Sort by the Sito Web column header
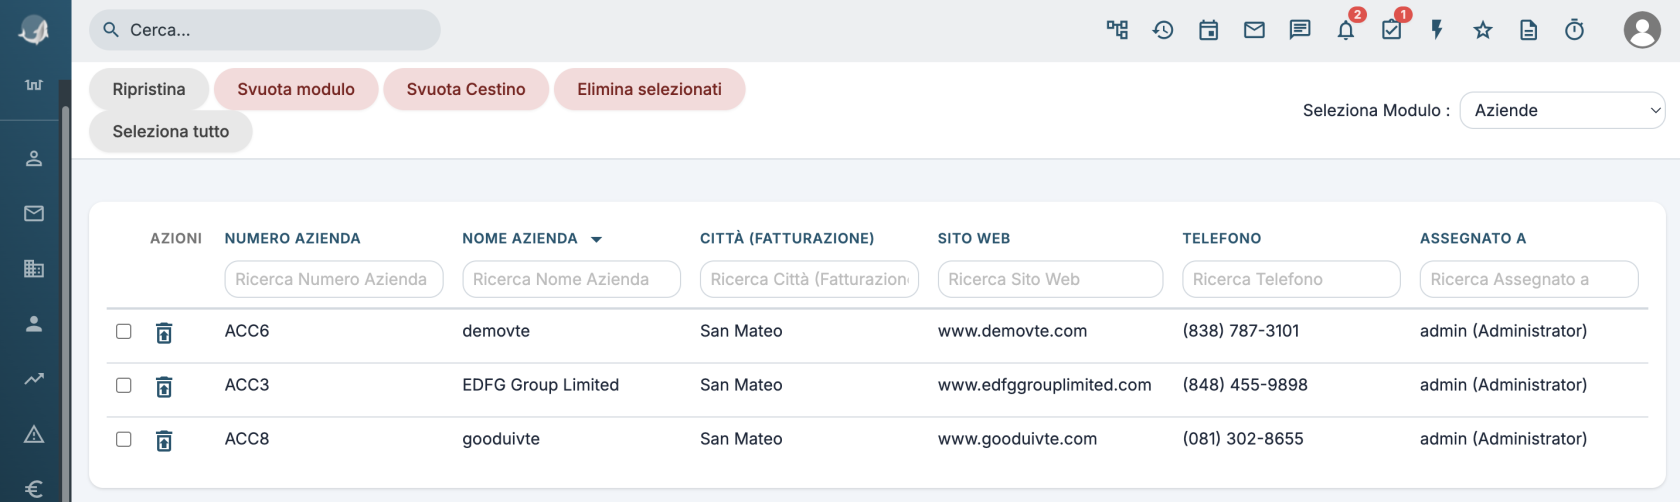Image resolution: width=1680 pixels, height=502 pixels. (x=974, y=238)
